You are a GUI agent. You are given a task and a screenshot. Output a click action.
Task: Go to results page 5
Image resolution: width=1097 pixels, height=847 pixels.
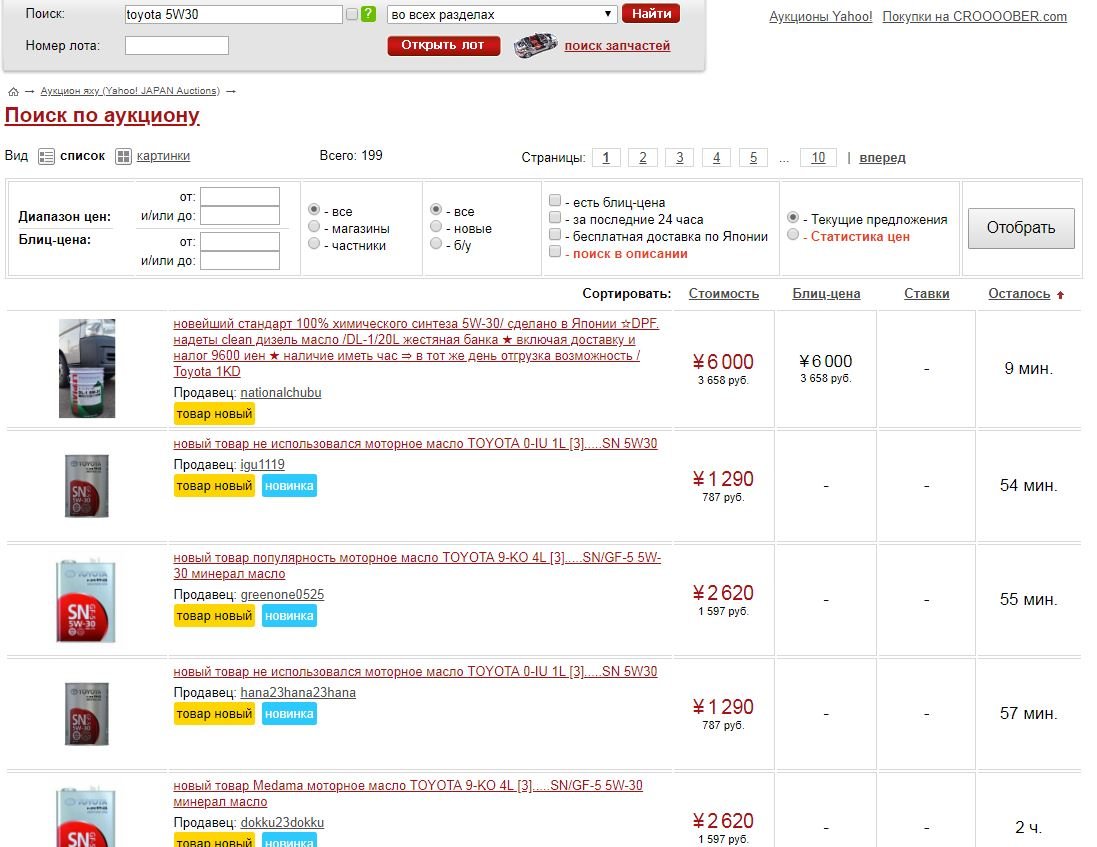(753, 157)
